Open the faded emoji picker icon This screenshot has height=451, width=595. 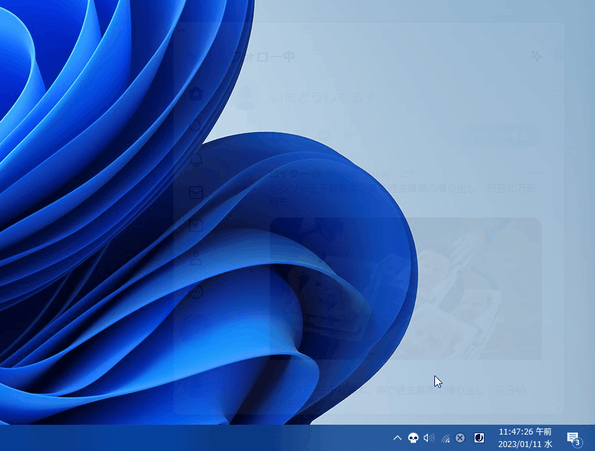tap(324, 135)
